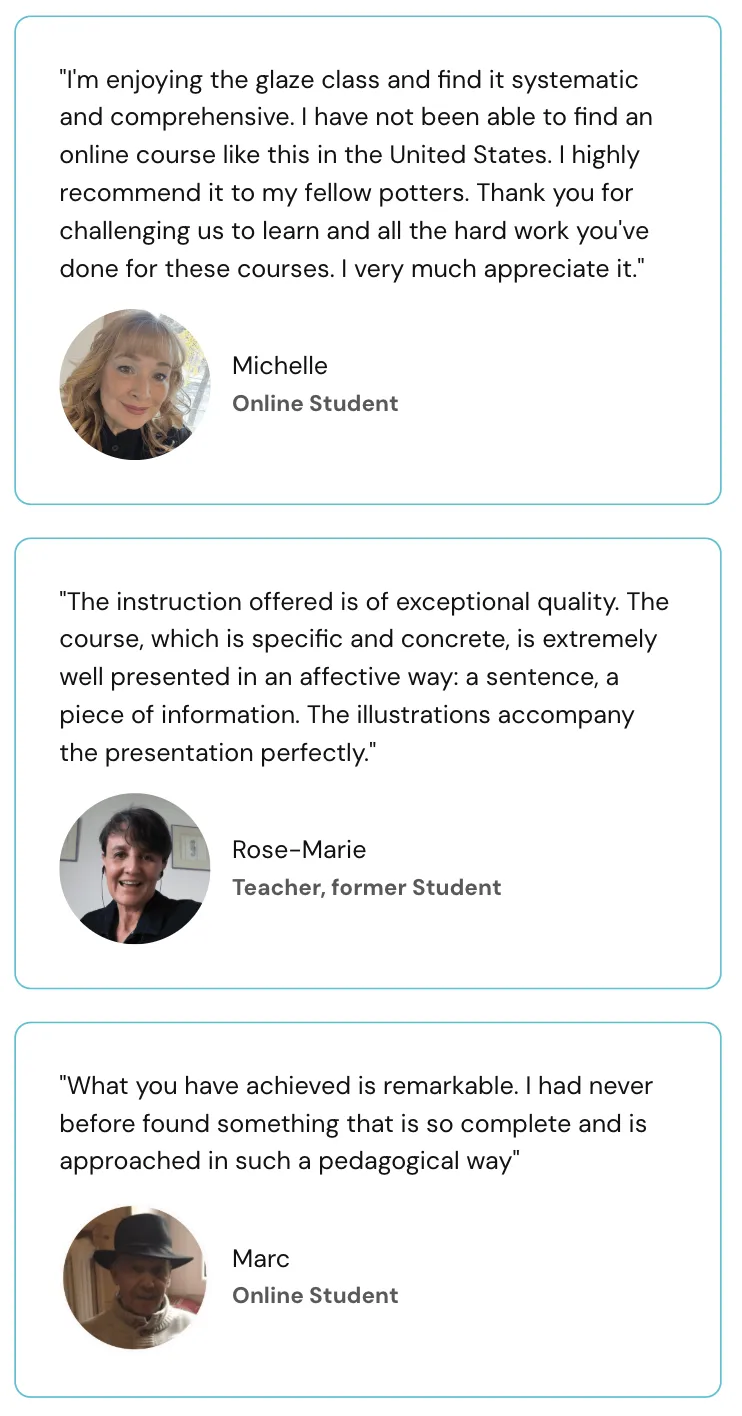Click Michelle's profile photo

click(135, 384)
